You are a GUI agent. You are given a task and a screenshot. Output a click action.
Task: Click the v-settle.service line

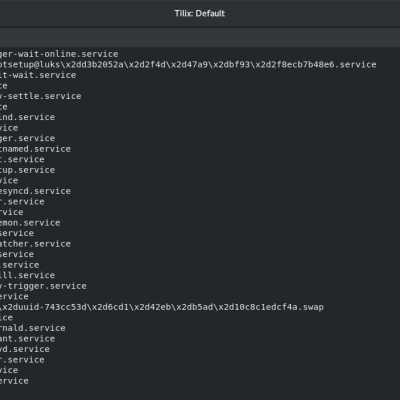(41, 96)
